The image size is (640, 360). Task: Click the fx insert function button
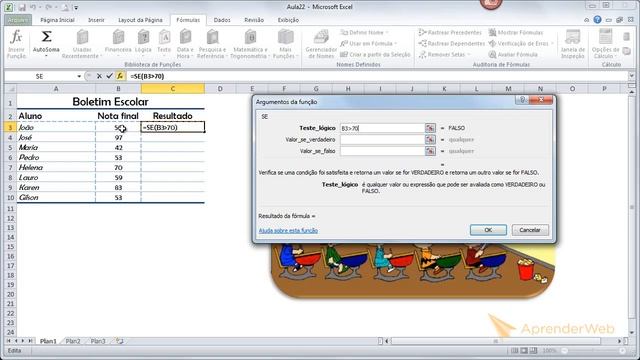pos(120,76)
